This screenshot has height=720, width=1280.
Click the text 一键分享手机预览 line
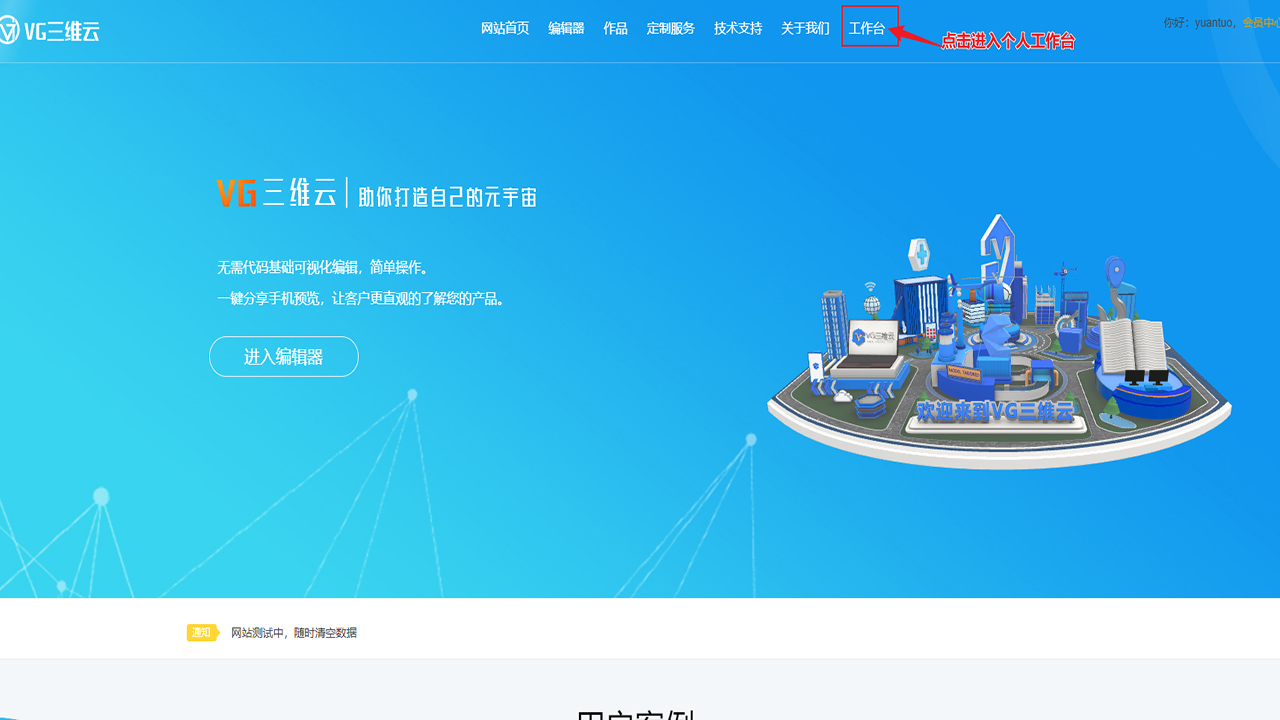(x=361, y=298)
